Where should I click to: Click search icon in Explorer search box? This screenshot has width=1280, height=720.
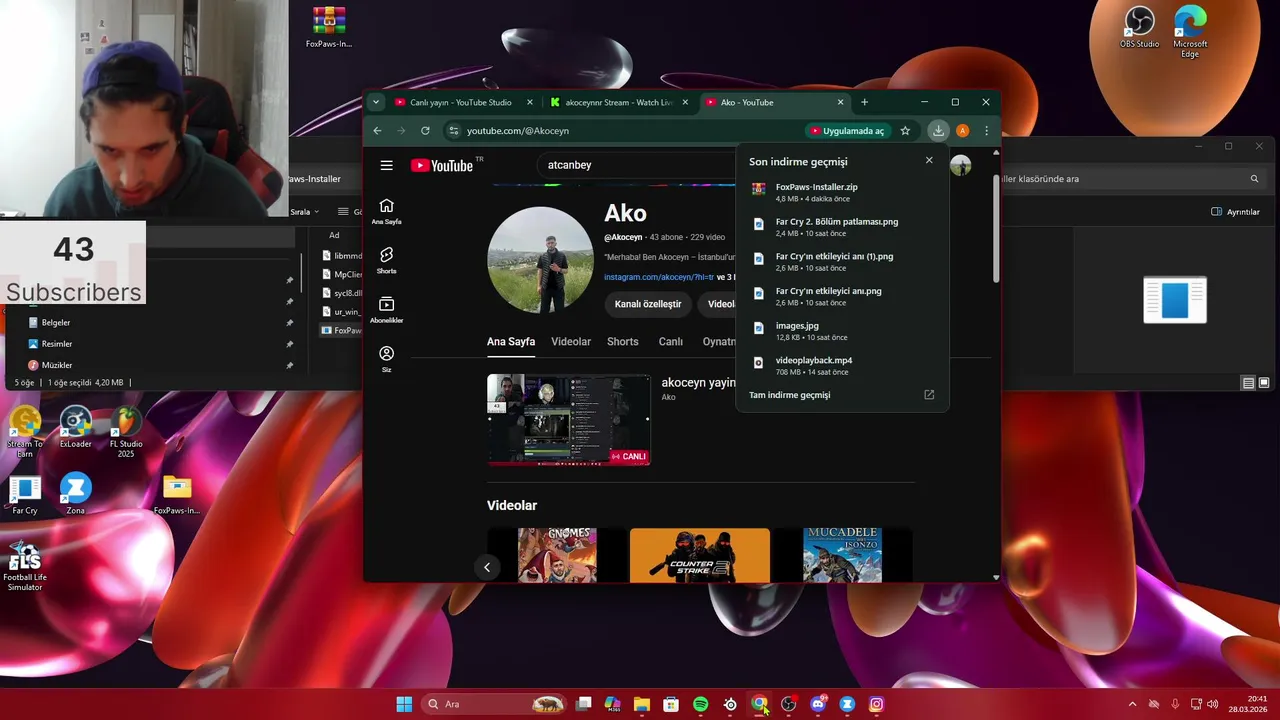point(1254,179)
